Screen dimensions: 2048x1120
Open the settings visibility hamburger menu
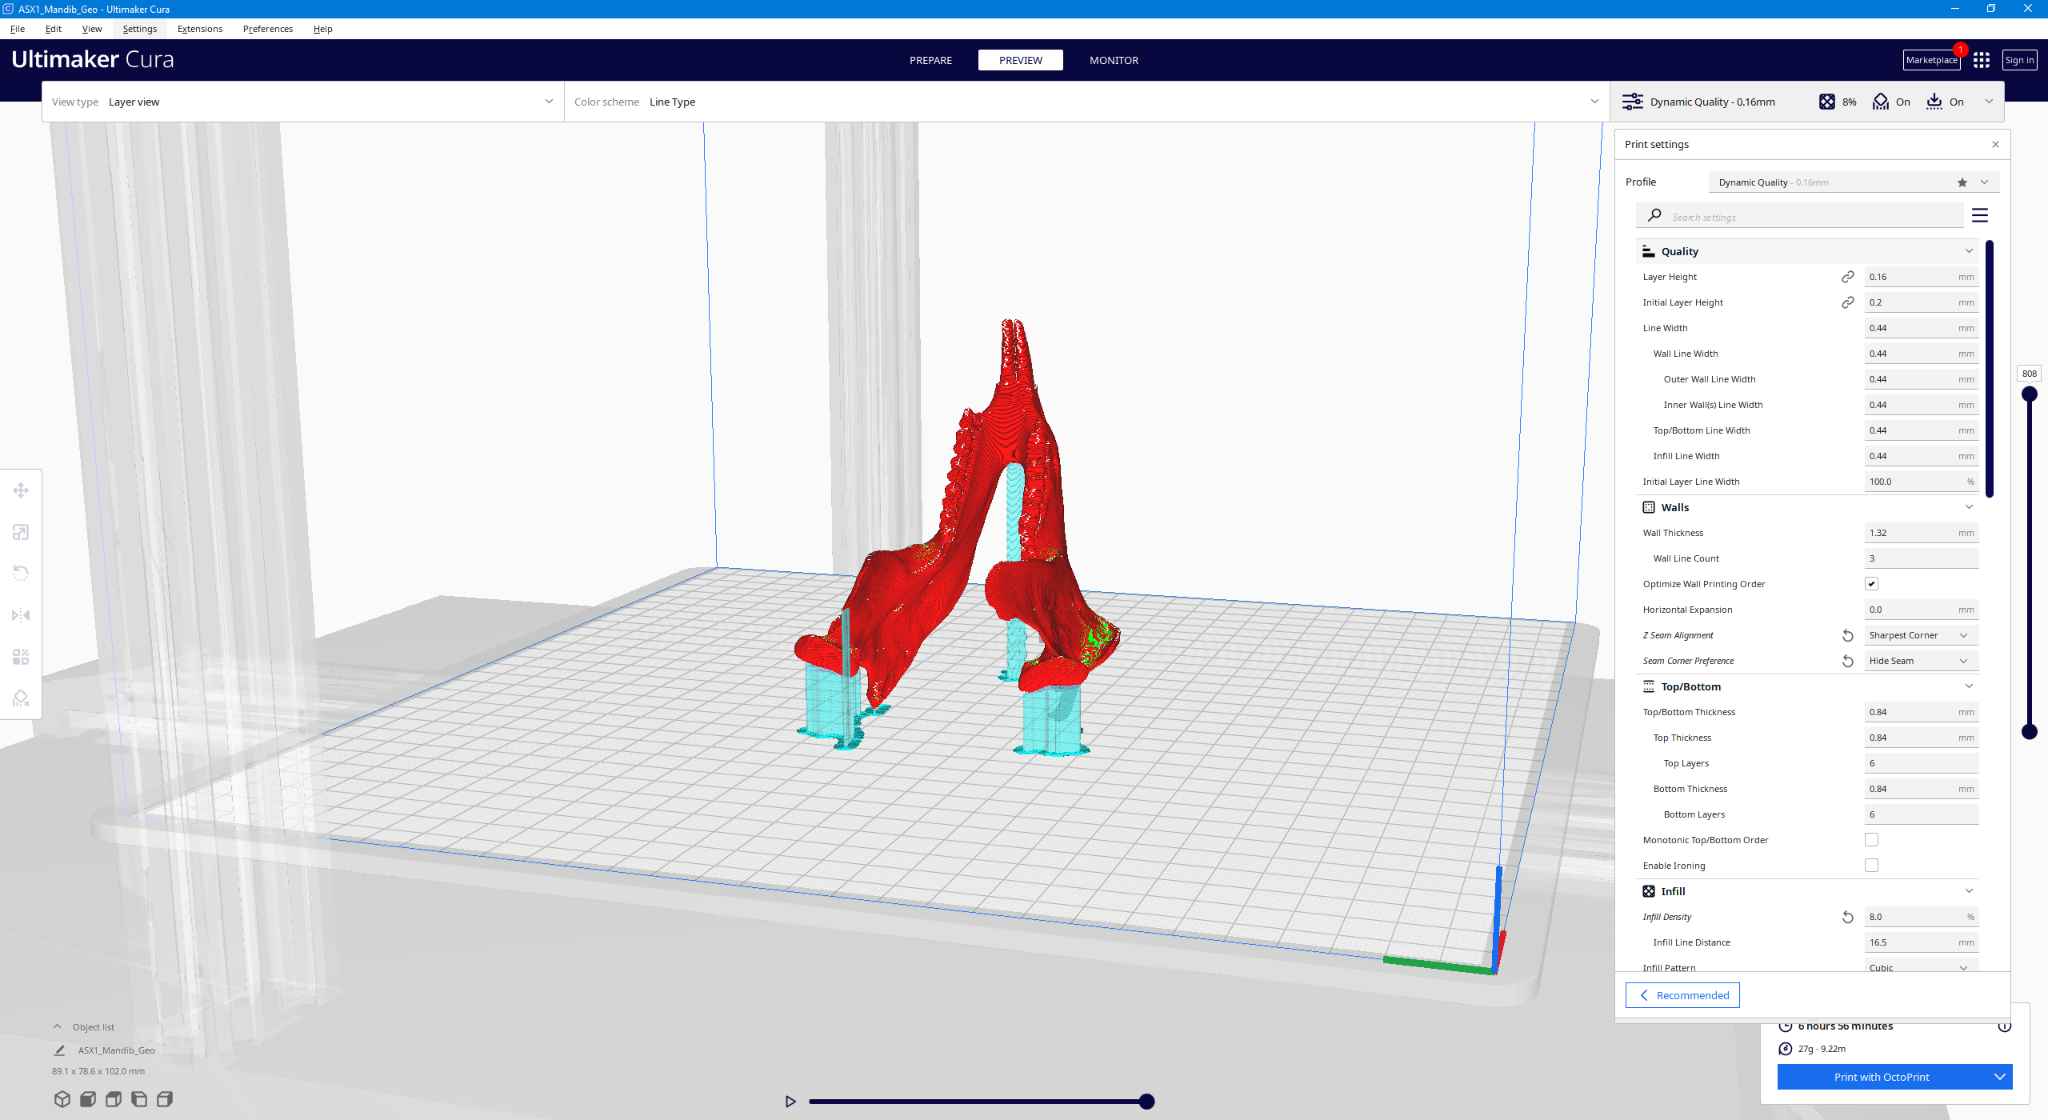(x=1979, y=216)
